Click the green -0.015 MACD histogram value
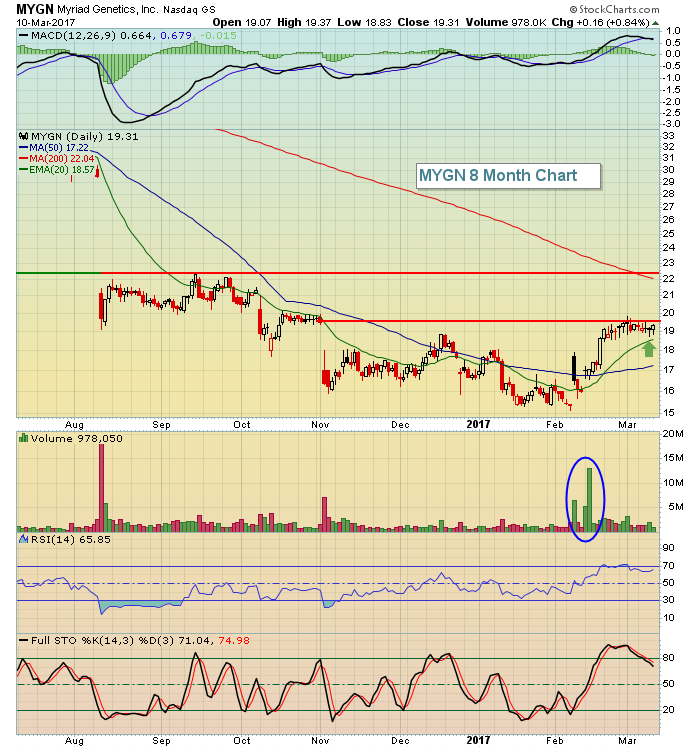Image resolution: width=700 pixels, height=748 pixels. pyautogui.click(x=218, y=35)
